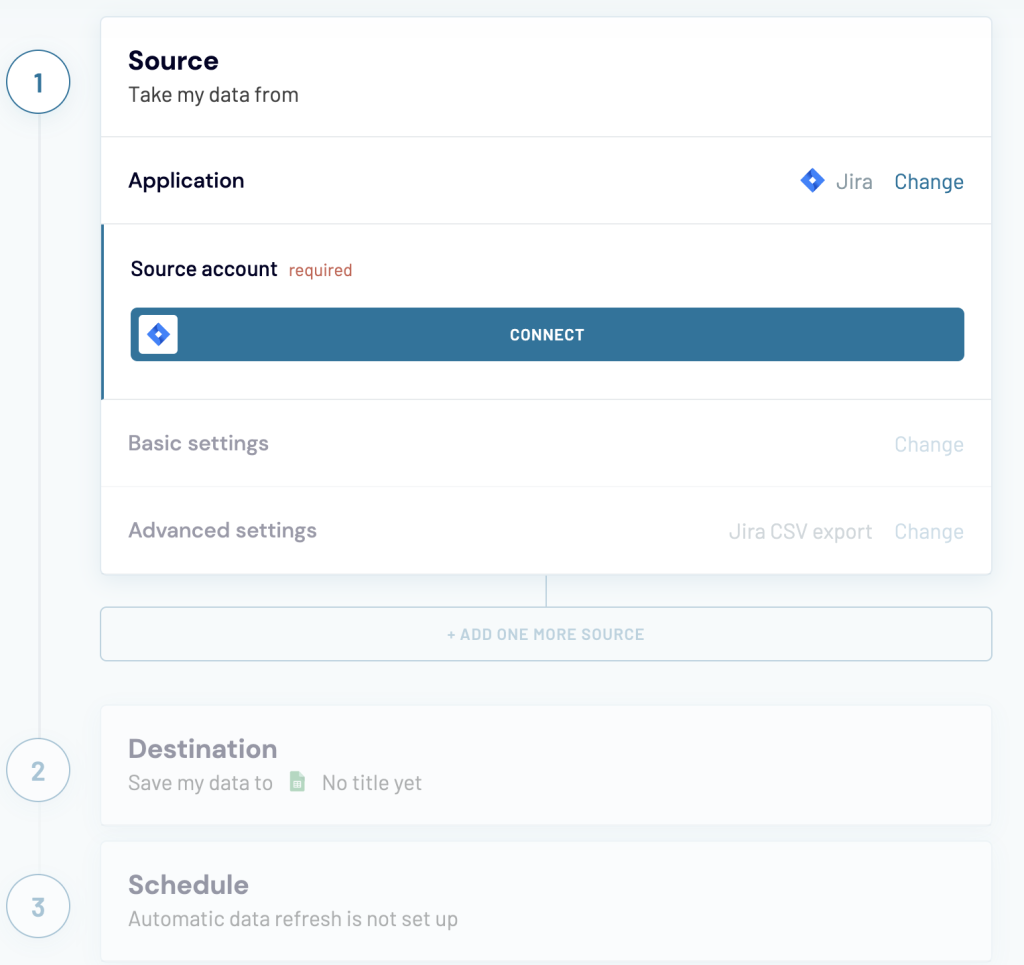This screenshot has height=965, width=1024.
Task: Select the step 3 circle indicator
Action: 38,906
